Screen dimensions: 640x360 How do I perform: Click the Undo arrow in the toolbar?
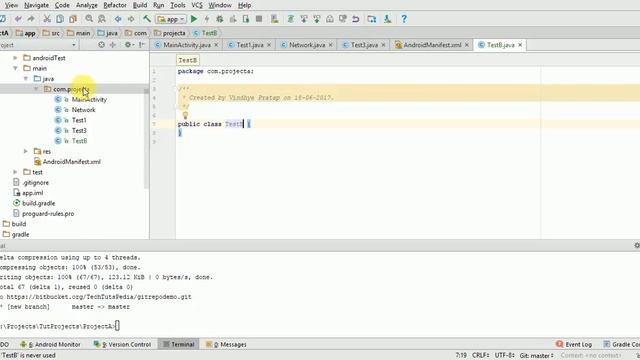[x=18, y=19]
